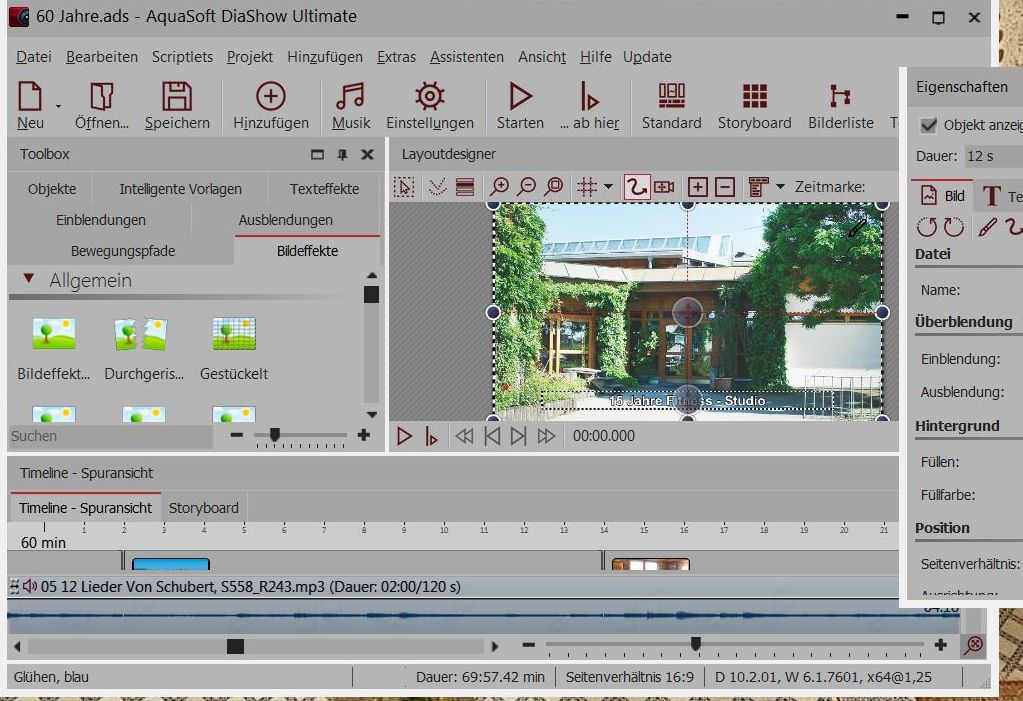
Task: Open the grid options dropdown arrow
Action: 608,187
